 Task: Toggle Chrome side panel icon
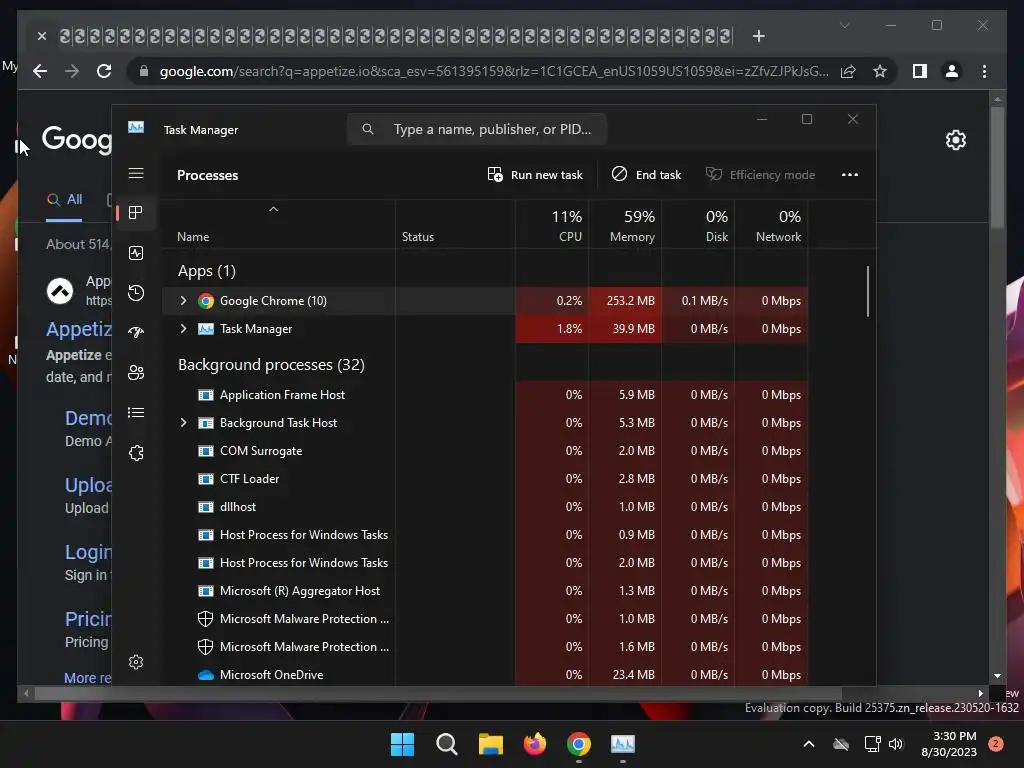click(x=920, y=71)
